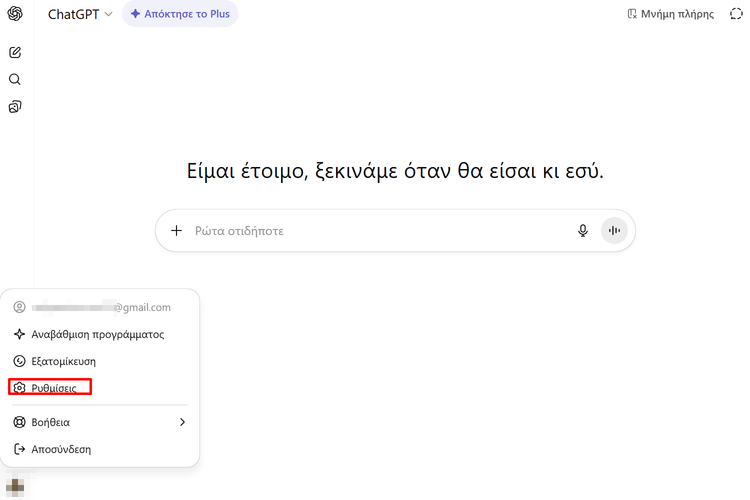Start dictation with the microphone icon
Screen dimensions: 750x500
583,230
